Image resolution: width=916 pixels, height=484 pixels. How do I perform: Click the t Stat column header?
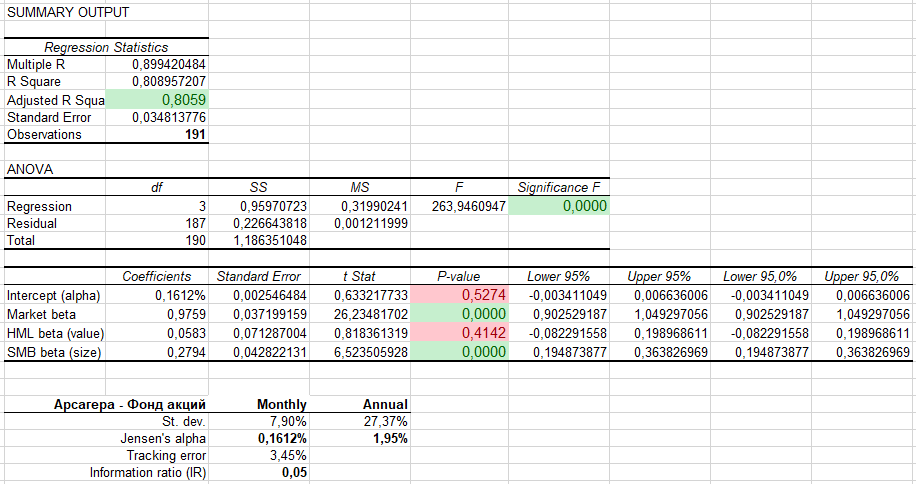pyautogui.click(x=360, y=276)
